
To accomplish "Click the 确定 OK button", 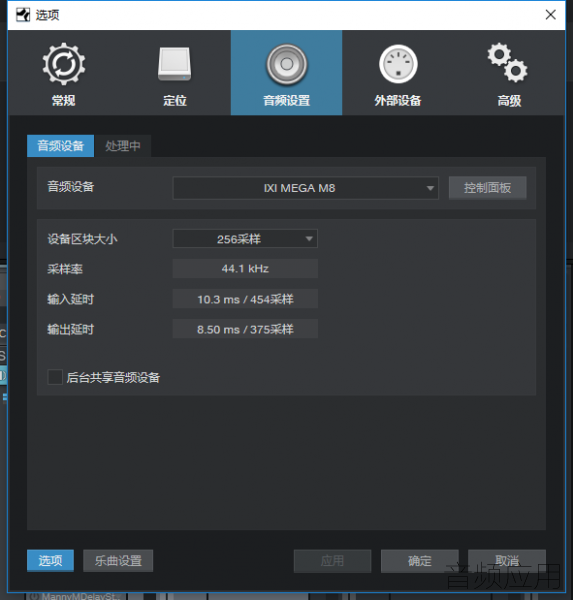I will 420,561.
